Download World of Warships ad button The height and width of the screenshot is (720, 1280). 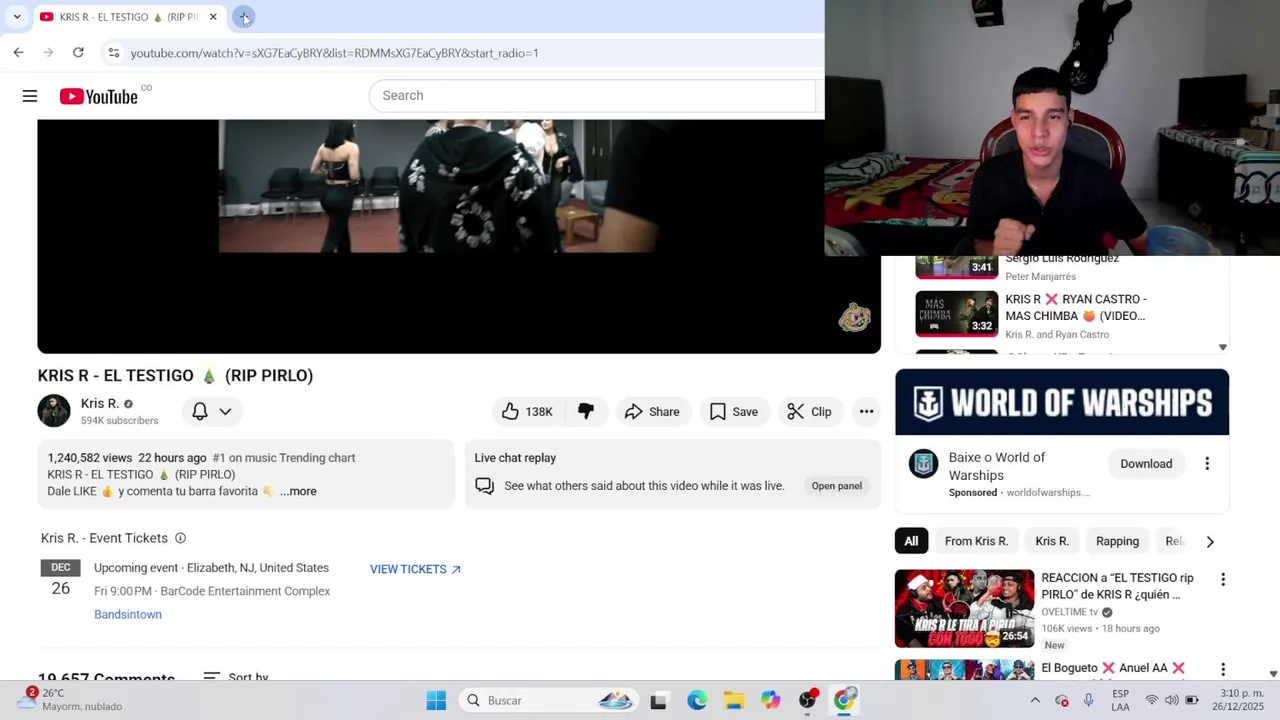point(1146,464)
